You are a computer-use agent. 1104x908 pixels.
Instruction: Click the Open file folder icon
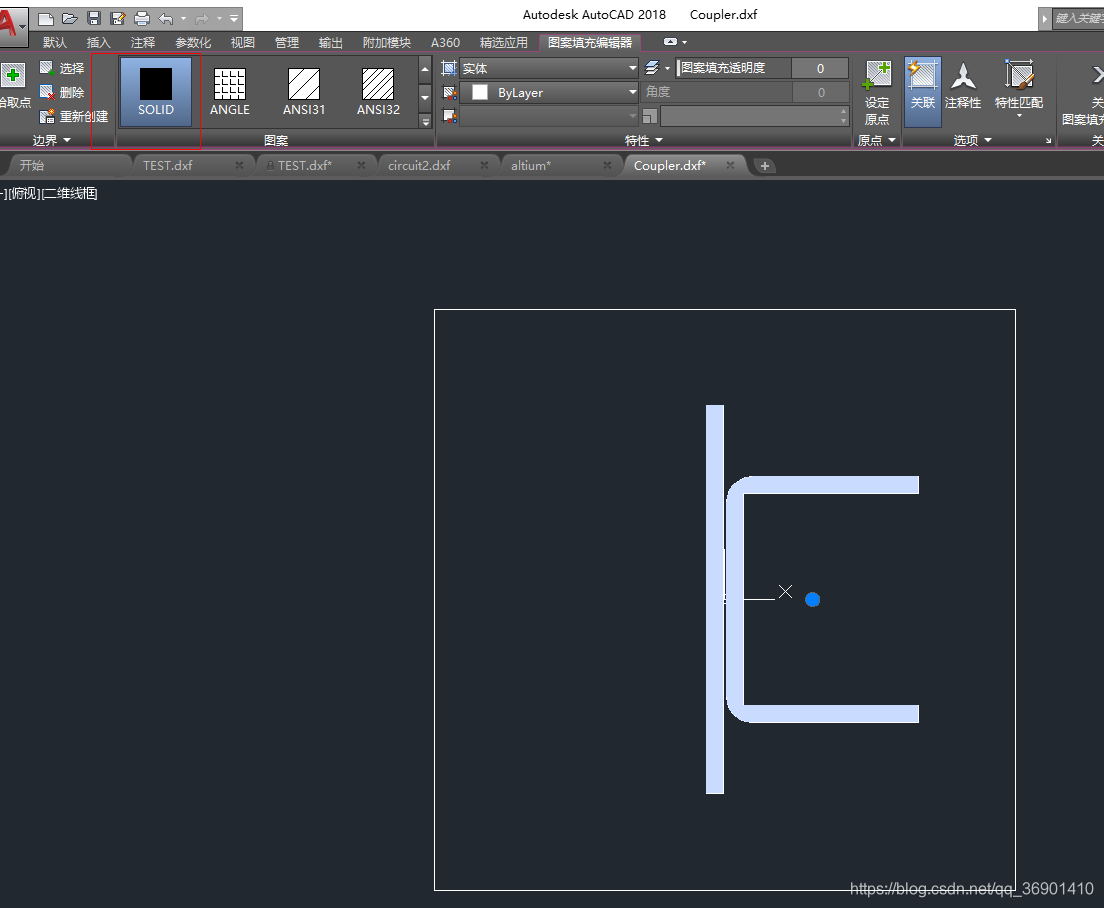pos(69,18)
